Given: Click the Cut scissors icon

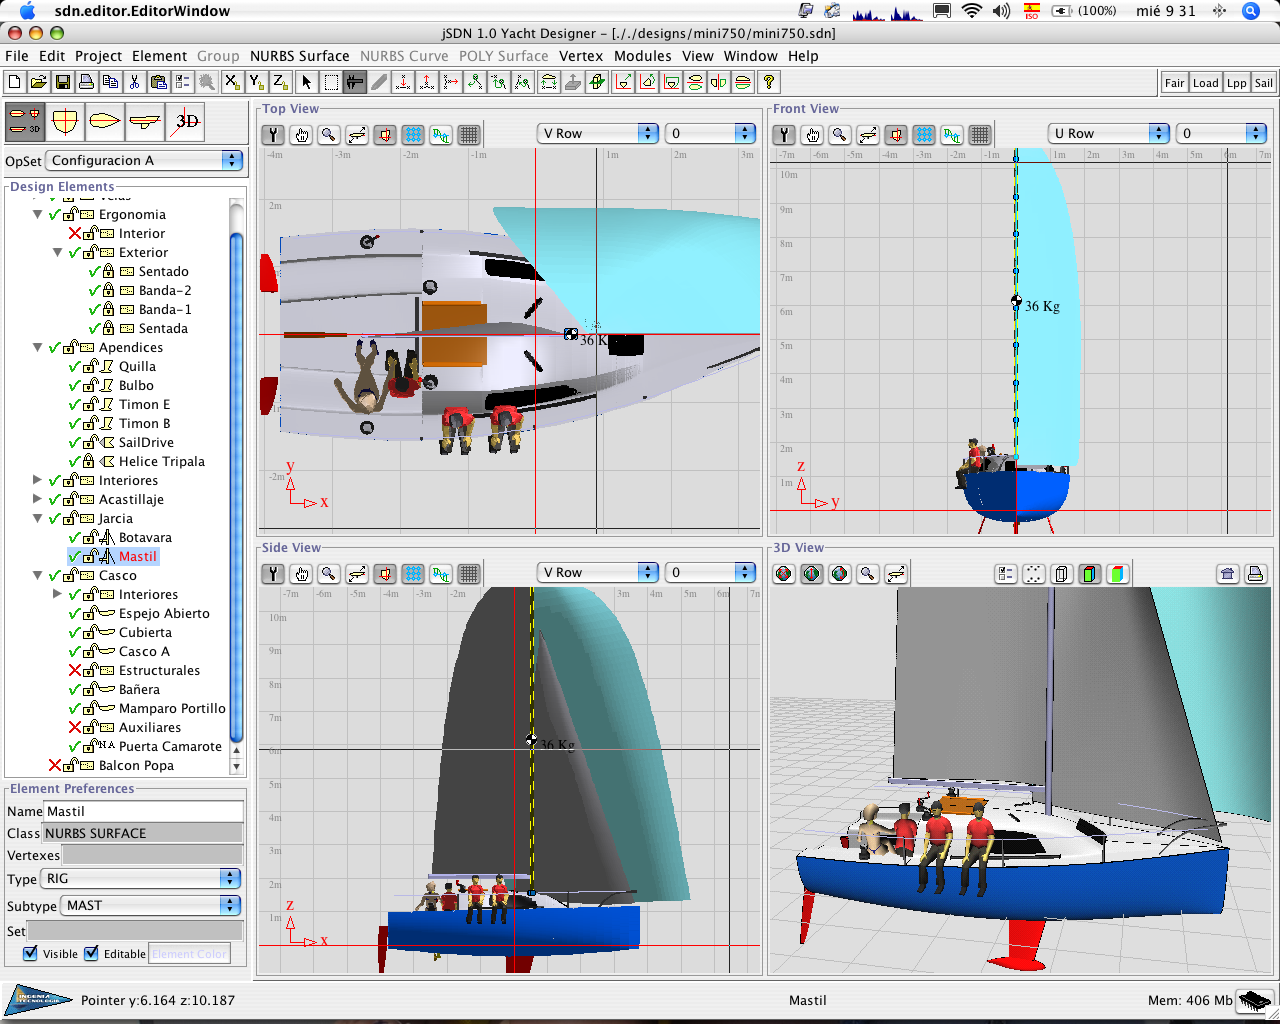Looking at the screenshot, I should point(134,82).
